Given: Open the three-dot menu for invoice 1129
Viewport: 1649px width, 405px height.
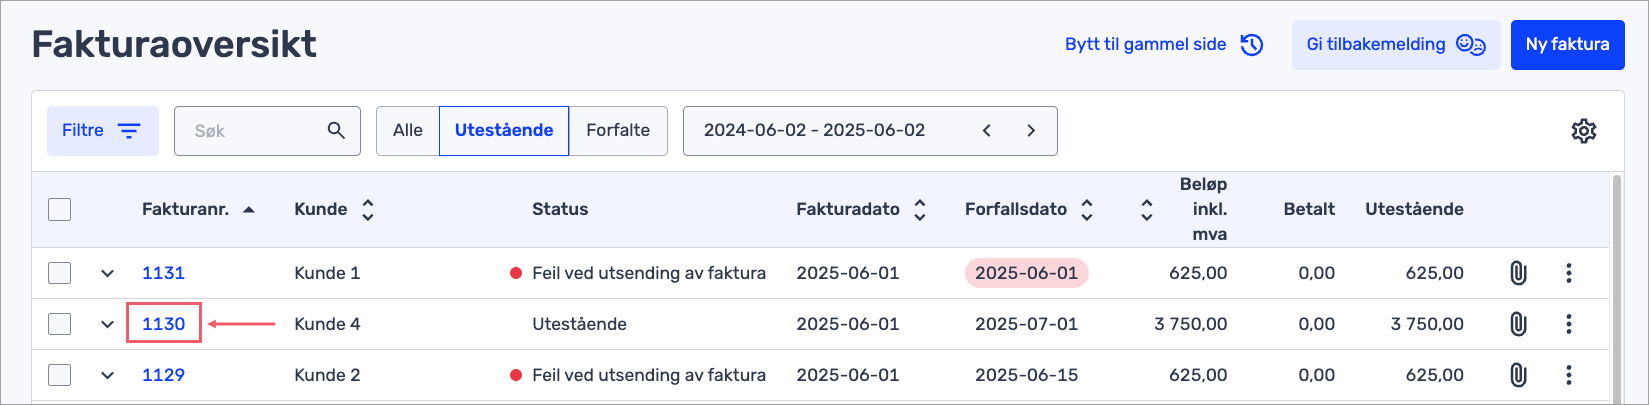Looking at the screenshot, I should click(x=1568, y=375).
